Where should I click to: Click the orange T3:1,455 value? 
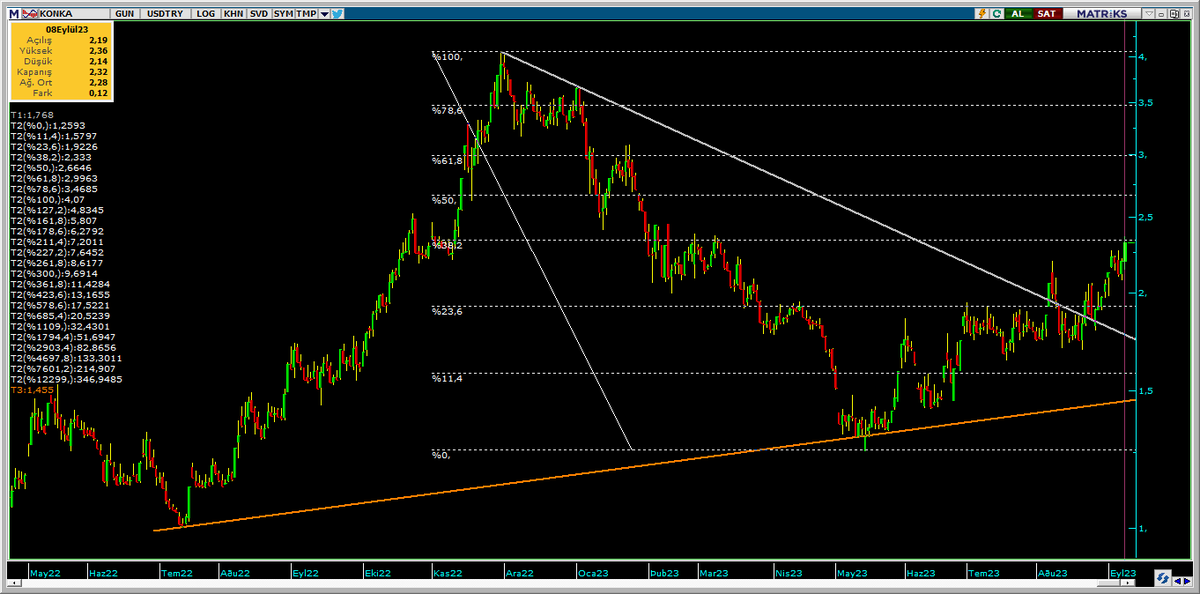tap(31, 391)
